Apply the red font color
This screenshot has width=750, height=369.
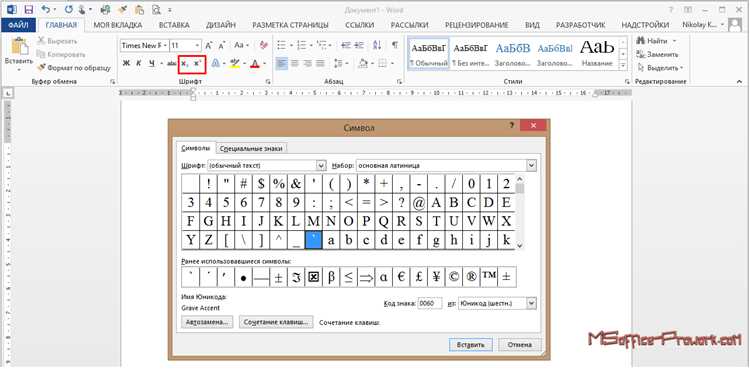coord(255,63)
